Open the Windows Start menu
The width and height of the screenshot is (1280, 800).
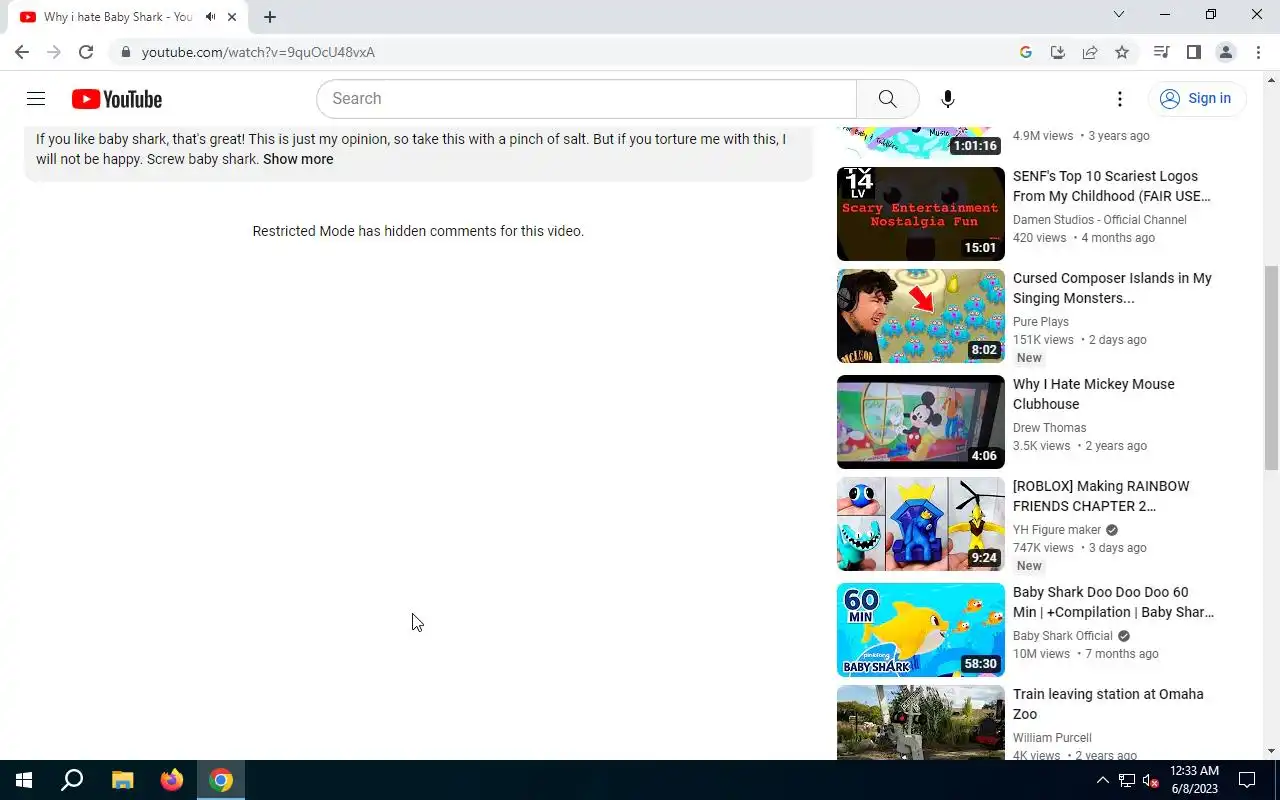pyautogui.click(x=24, y=780)
